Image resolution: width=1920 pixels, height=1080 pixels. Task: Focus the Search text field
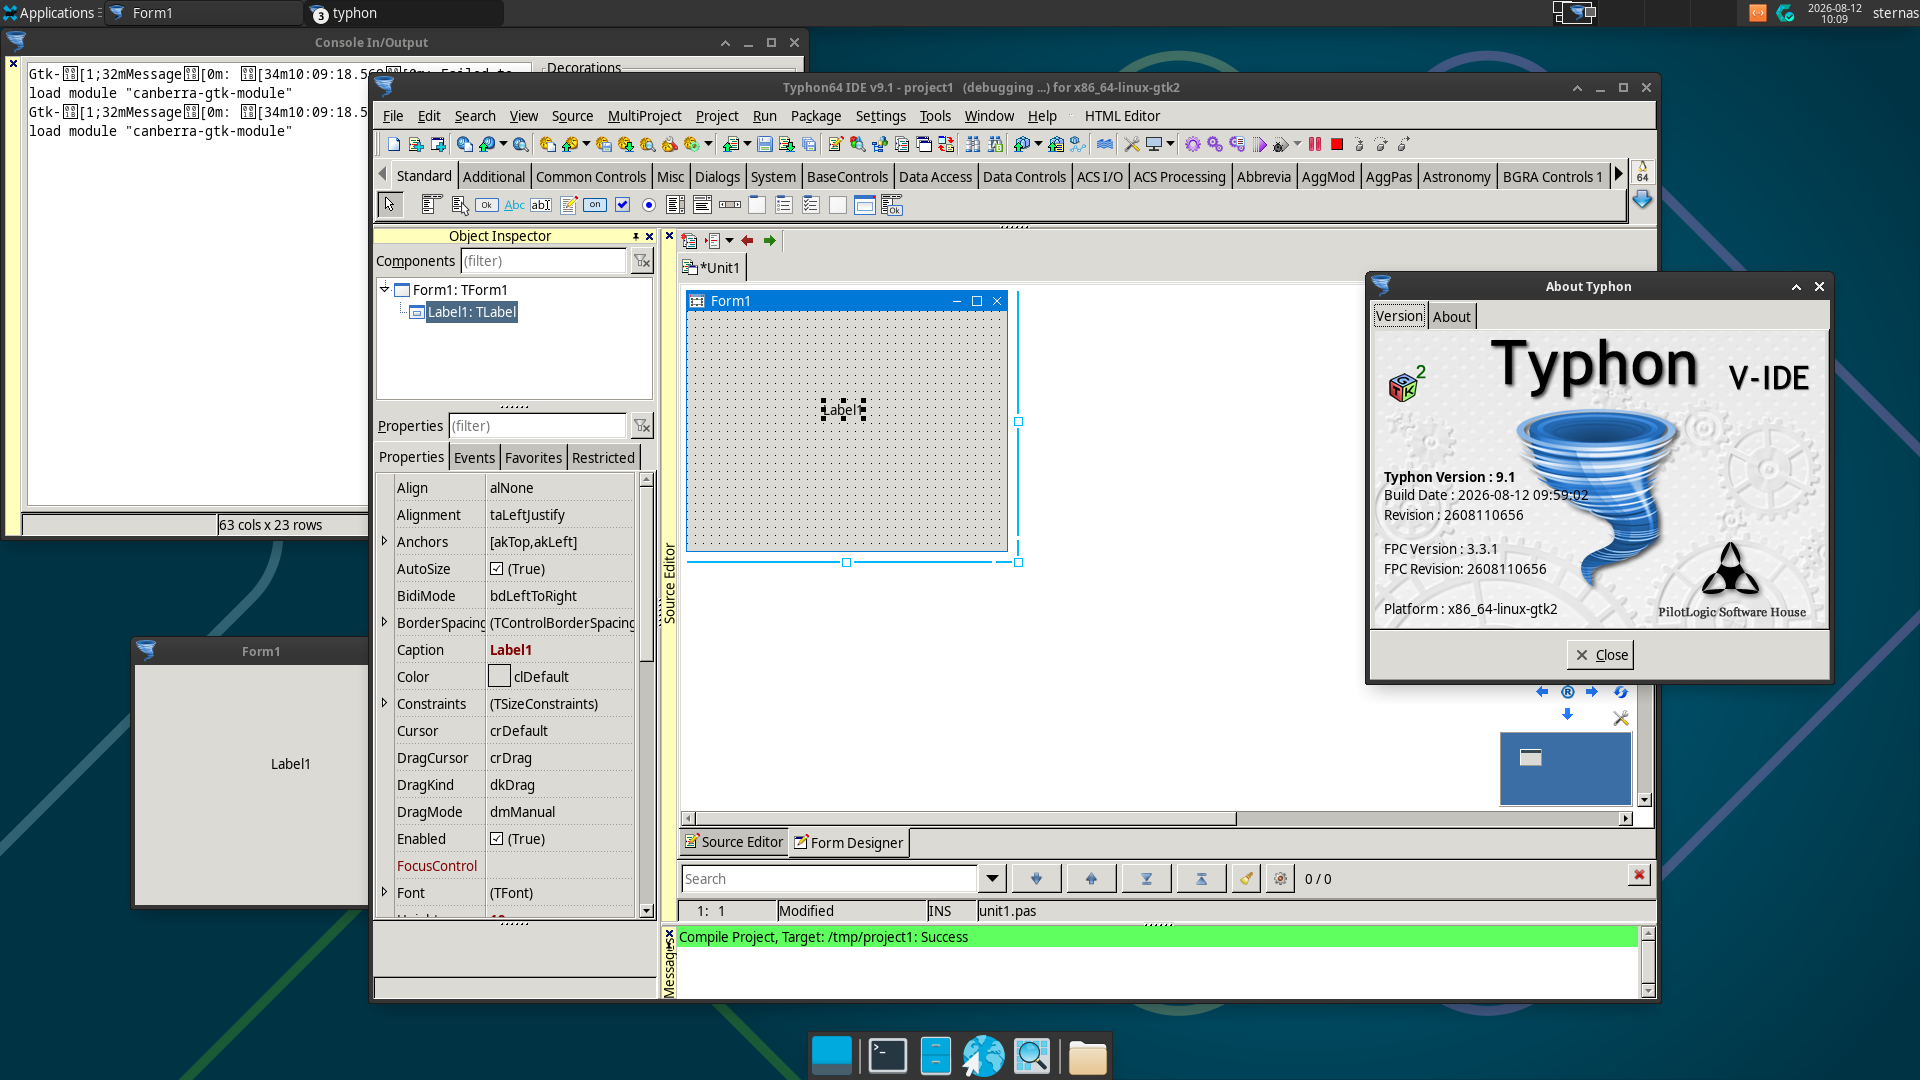point(829,879)
